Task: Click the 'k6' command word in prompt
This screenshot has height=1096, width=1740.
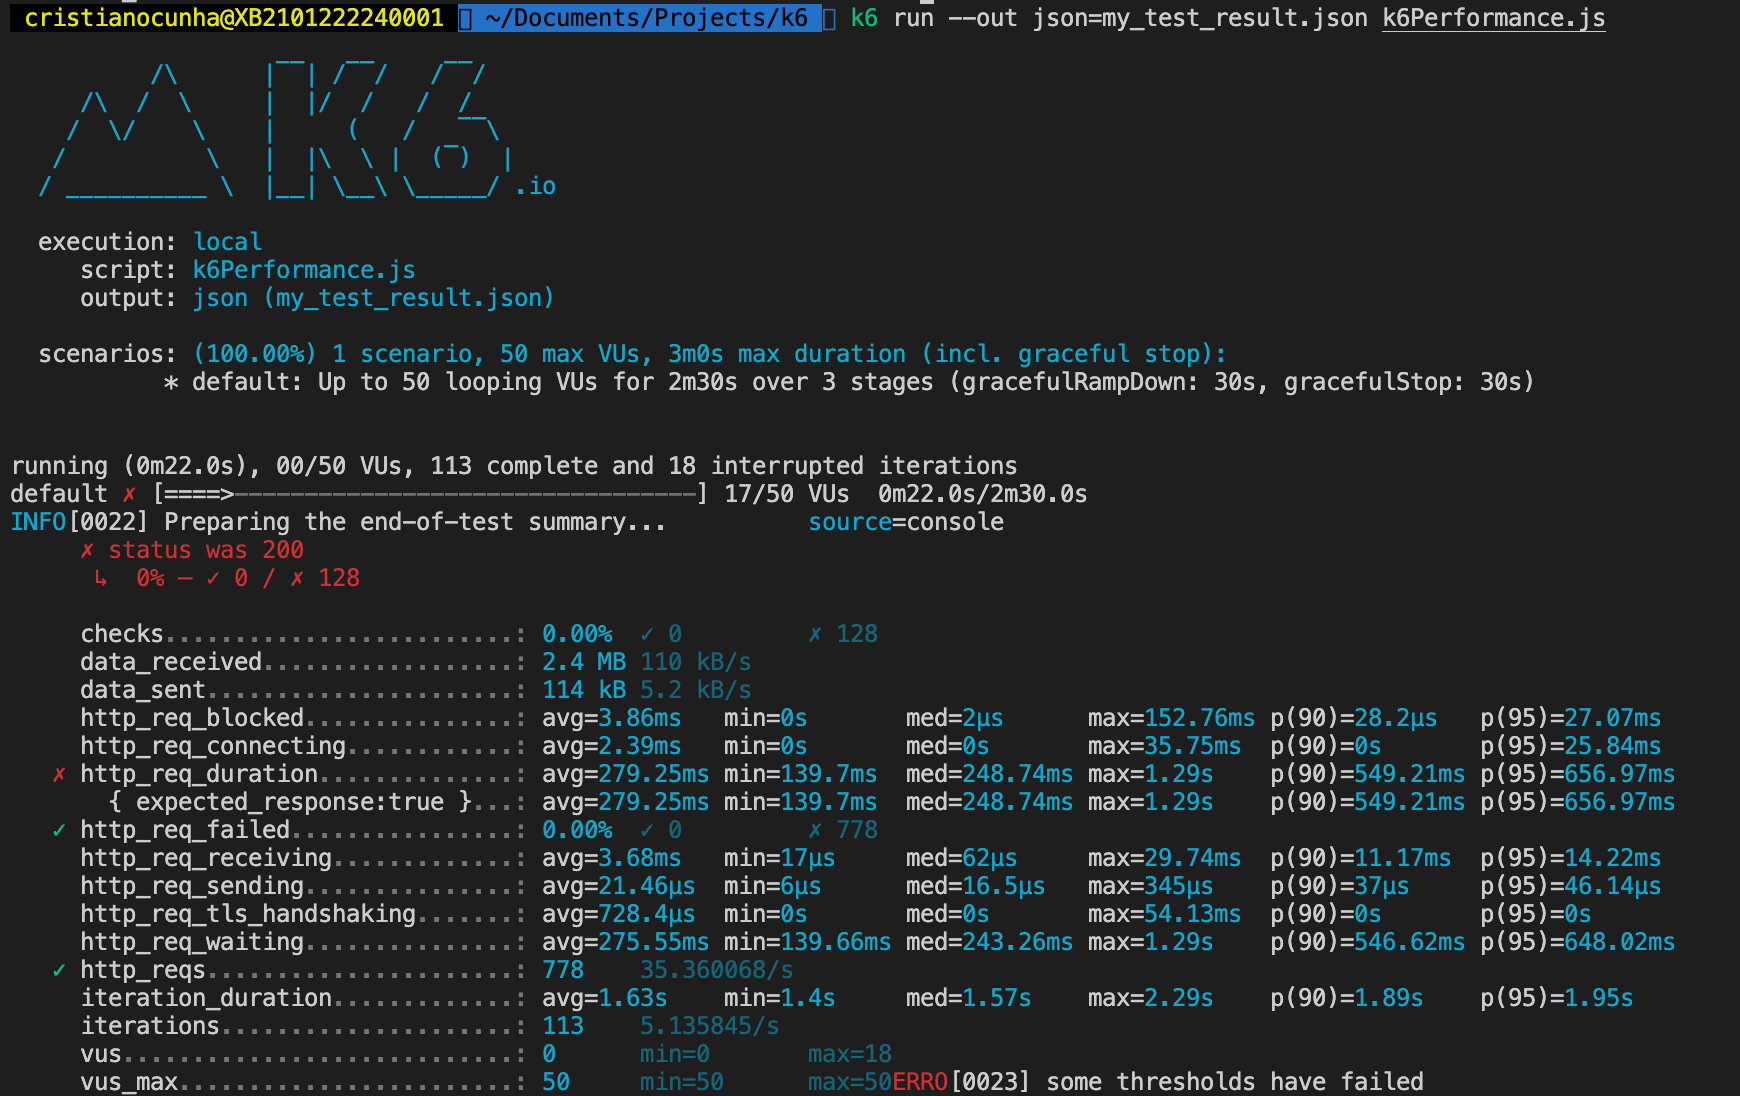Action: [864, 18]
